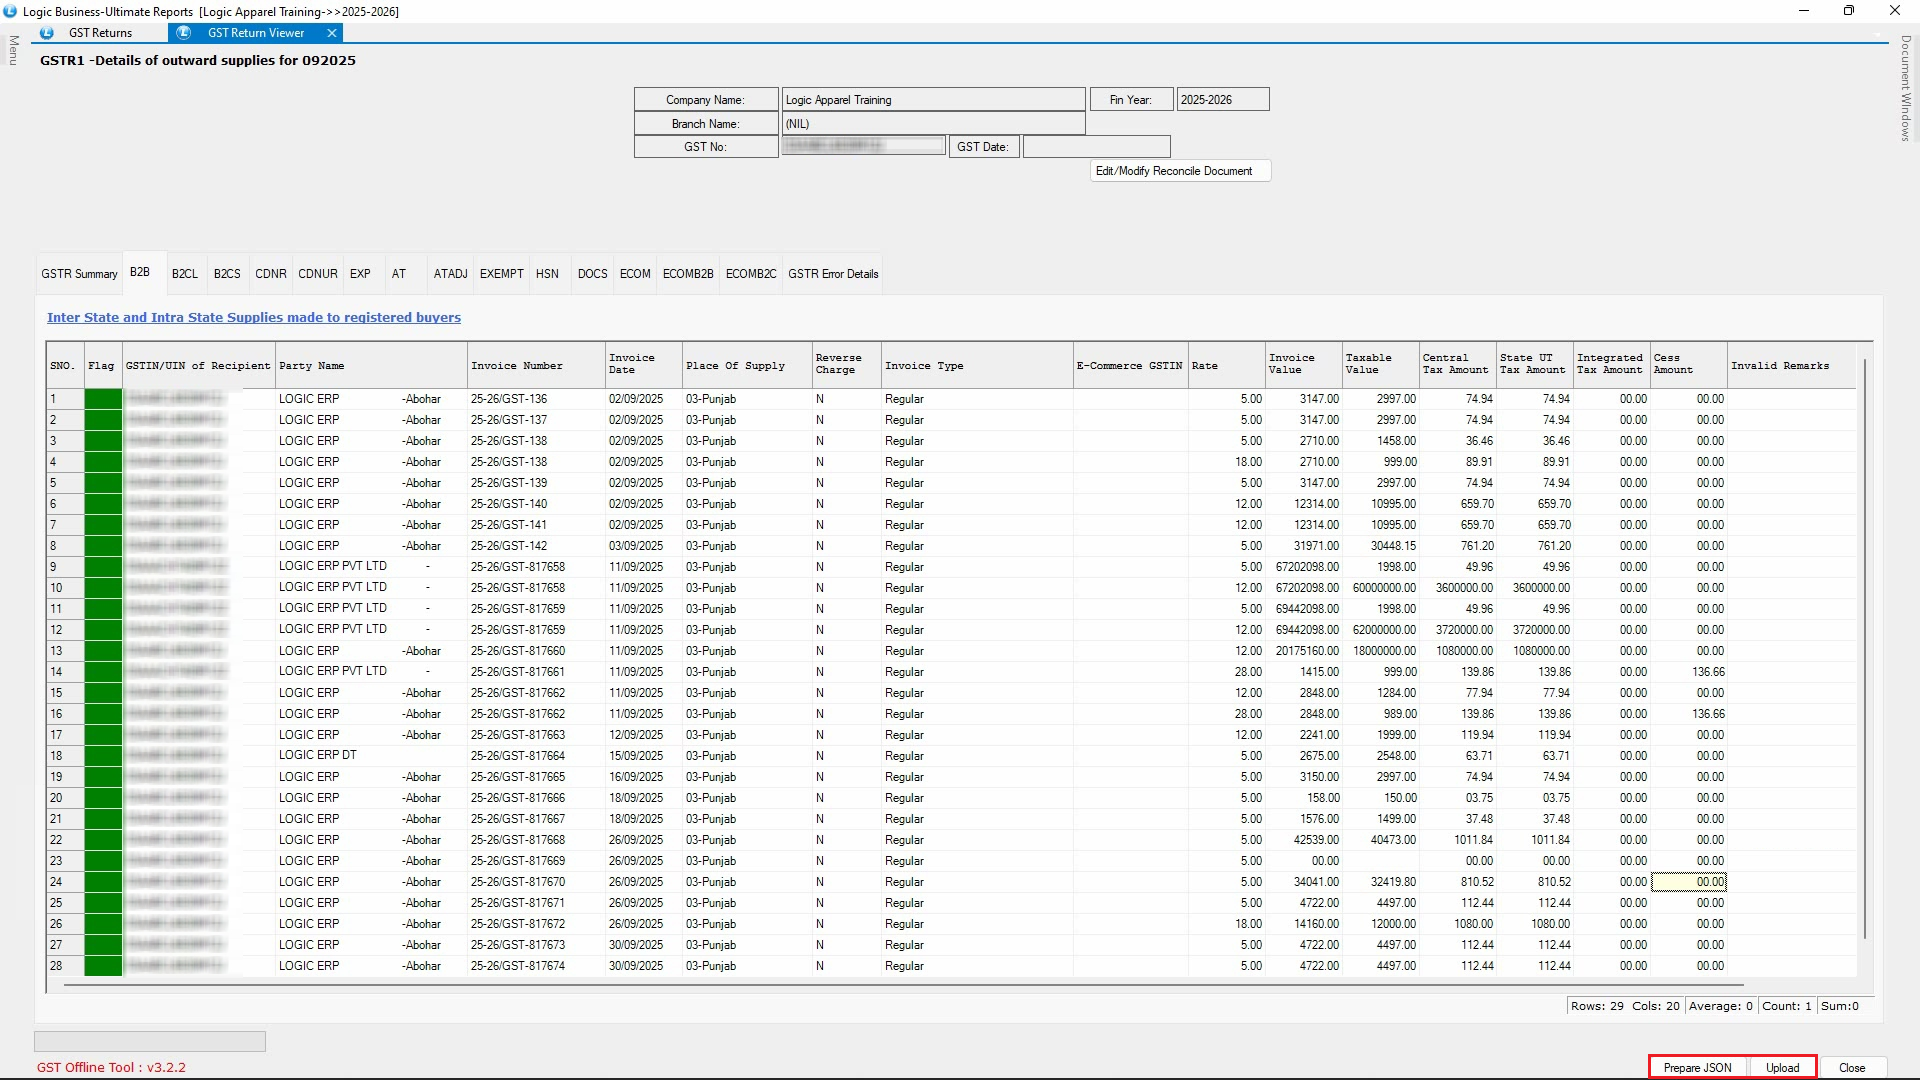This screenshot has width=1920, height=1080.
Task: Switch to the GSTR Summary tab
Action: click(x=79, y=274)
